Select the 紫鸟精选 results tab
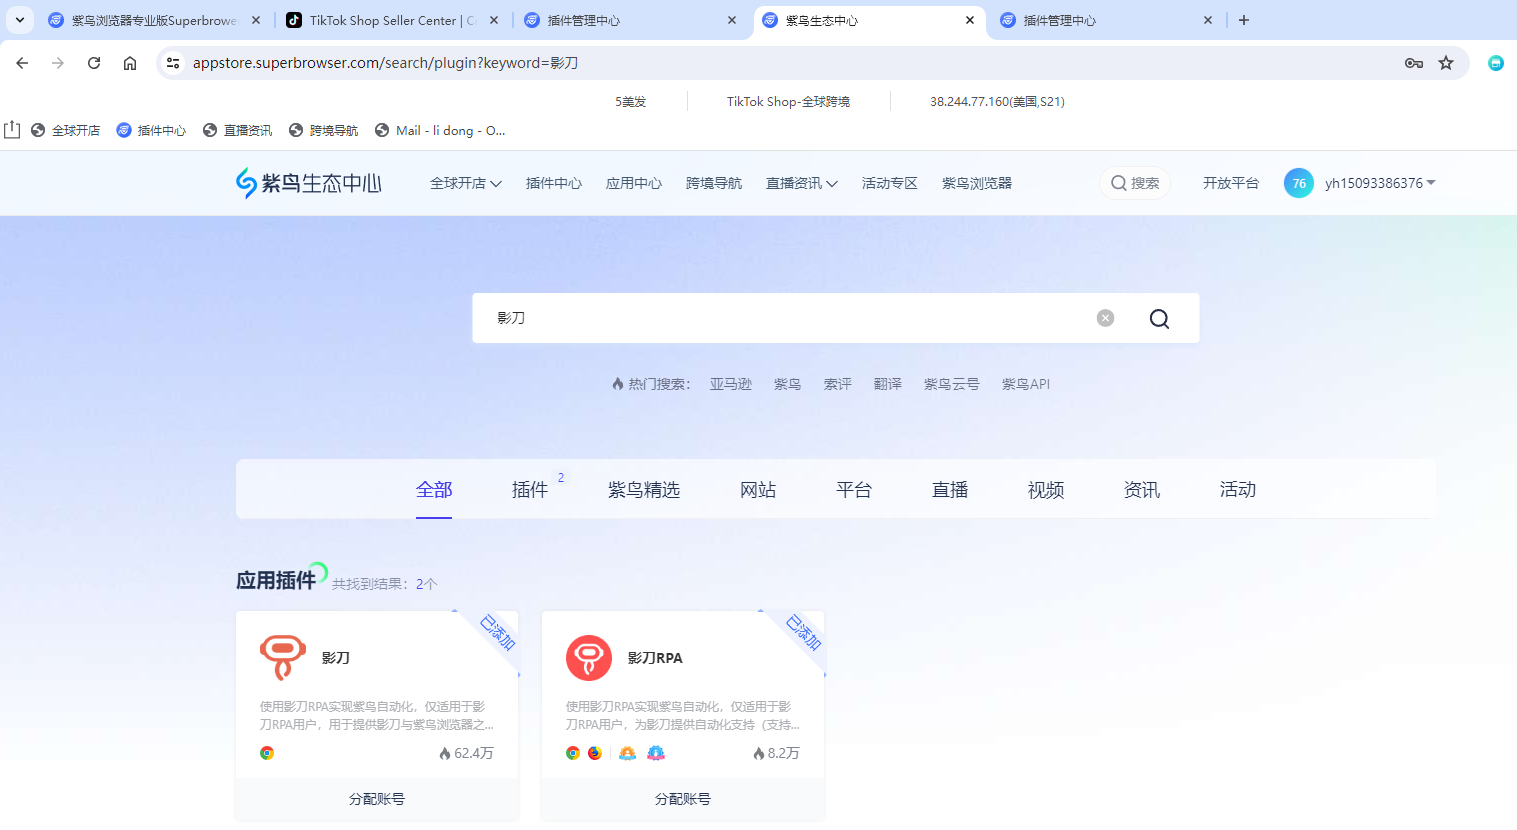 tap(644, 490)
